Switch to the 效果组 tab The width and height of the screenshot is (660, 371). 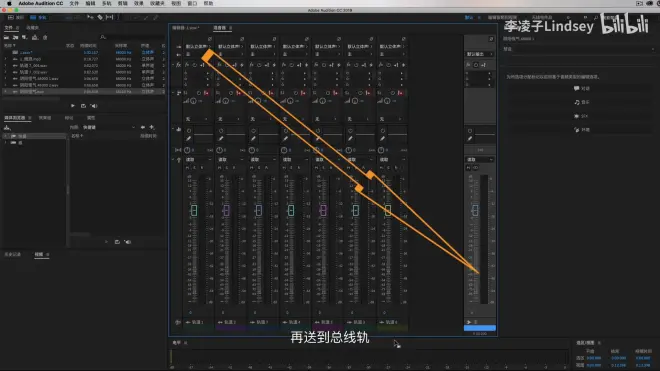(x=45, y=118)
